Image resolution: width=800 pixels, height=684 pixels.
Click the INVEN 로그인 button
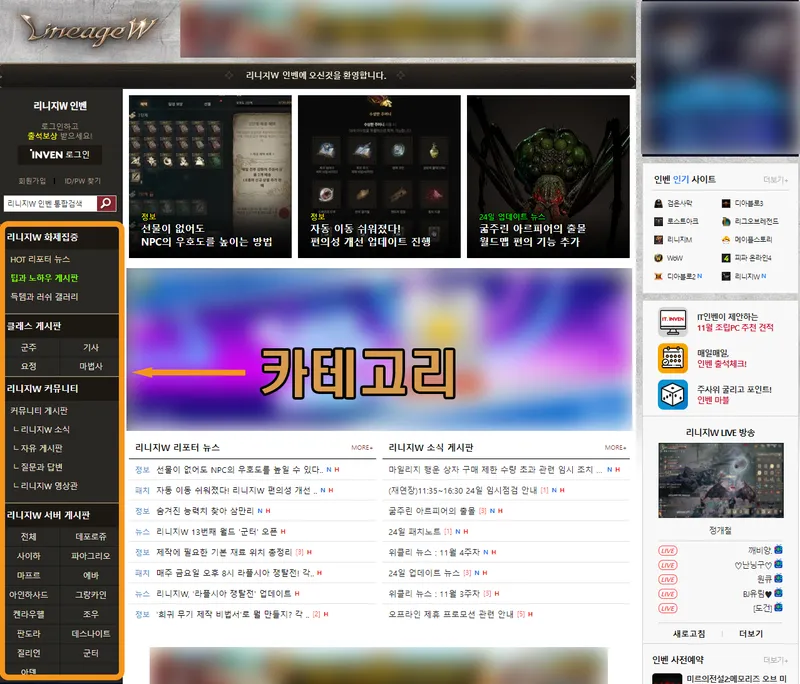point(60,155)
